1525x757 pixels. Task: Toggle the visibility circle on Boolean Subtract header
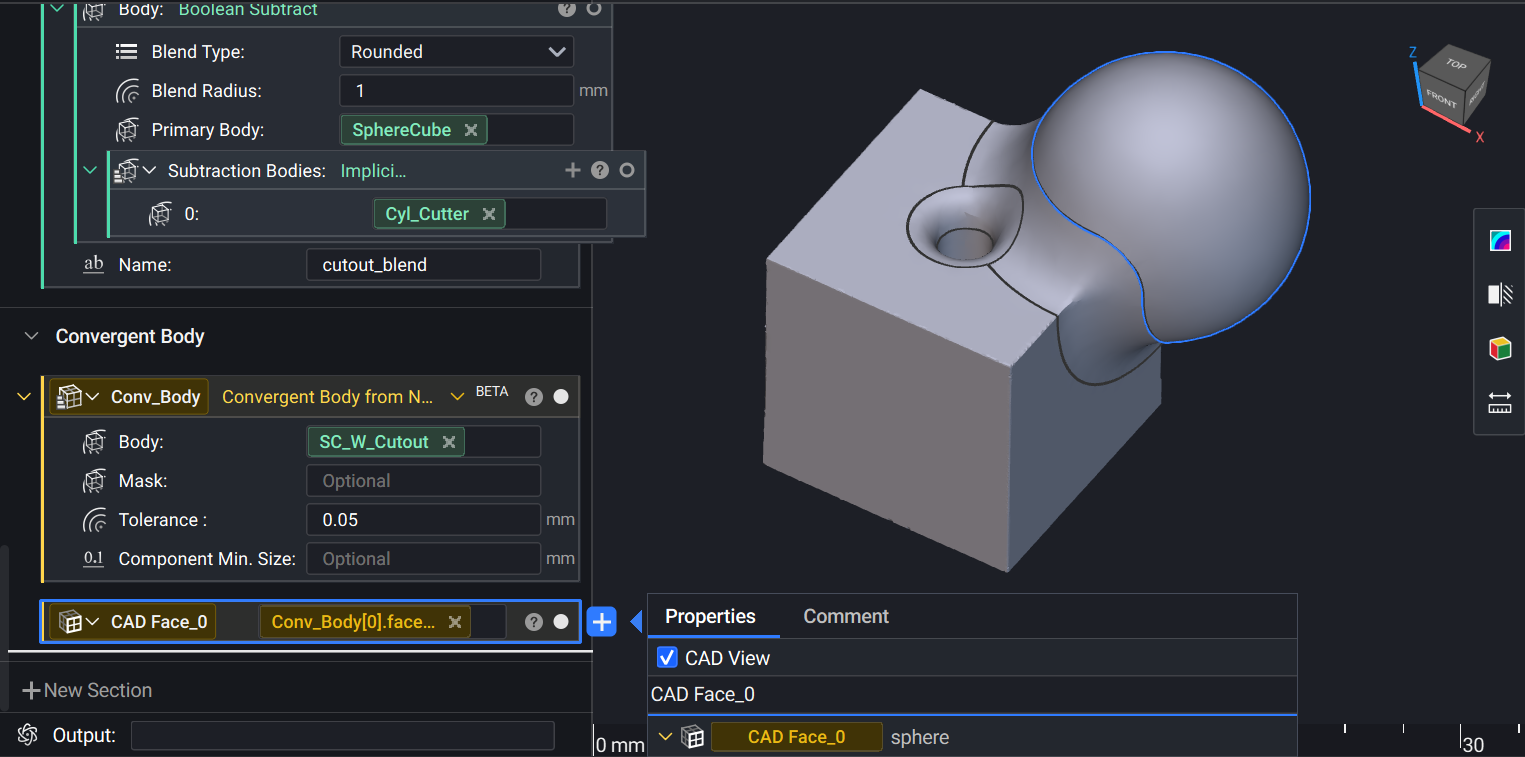point(594,9)
